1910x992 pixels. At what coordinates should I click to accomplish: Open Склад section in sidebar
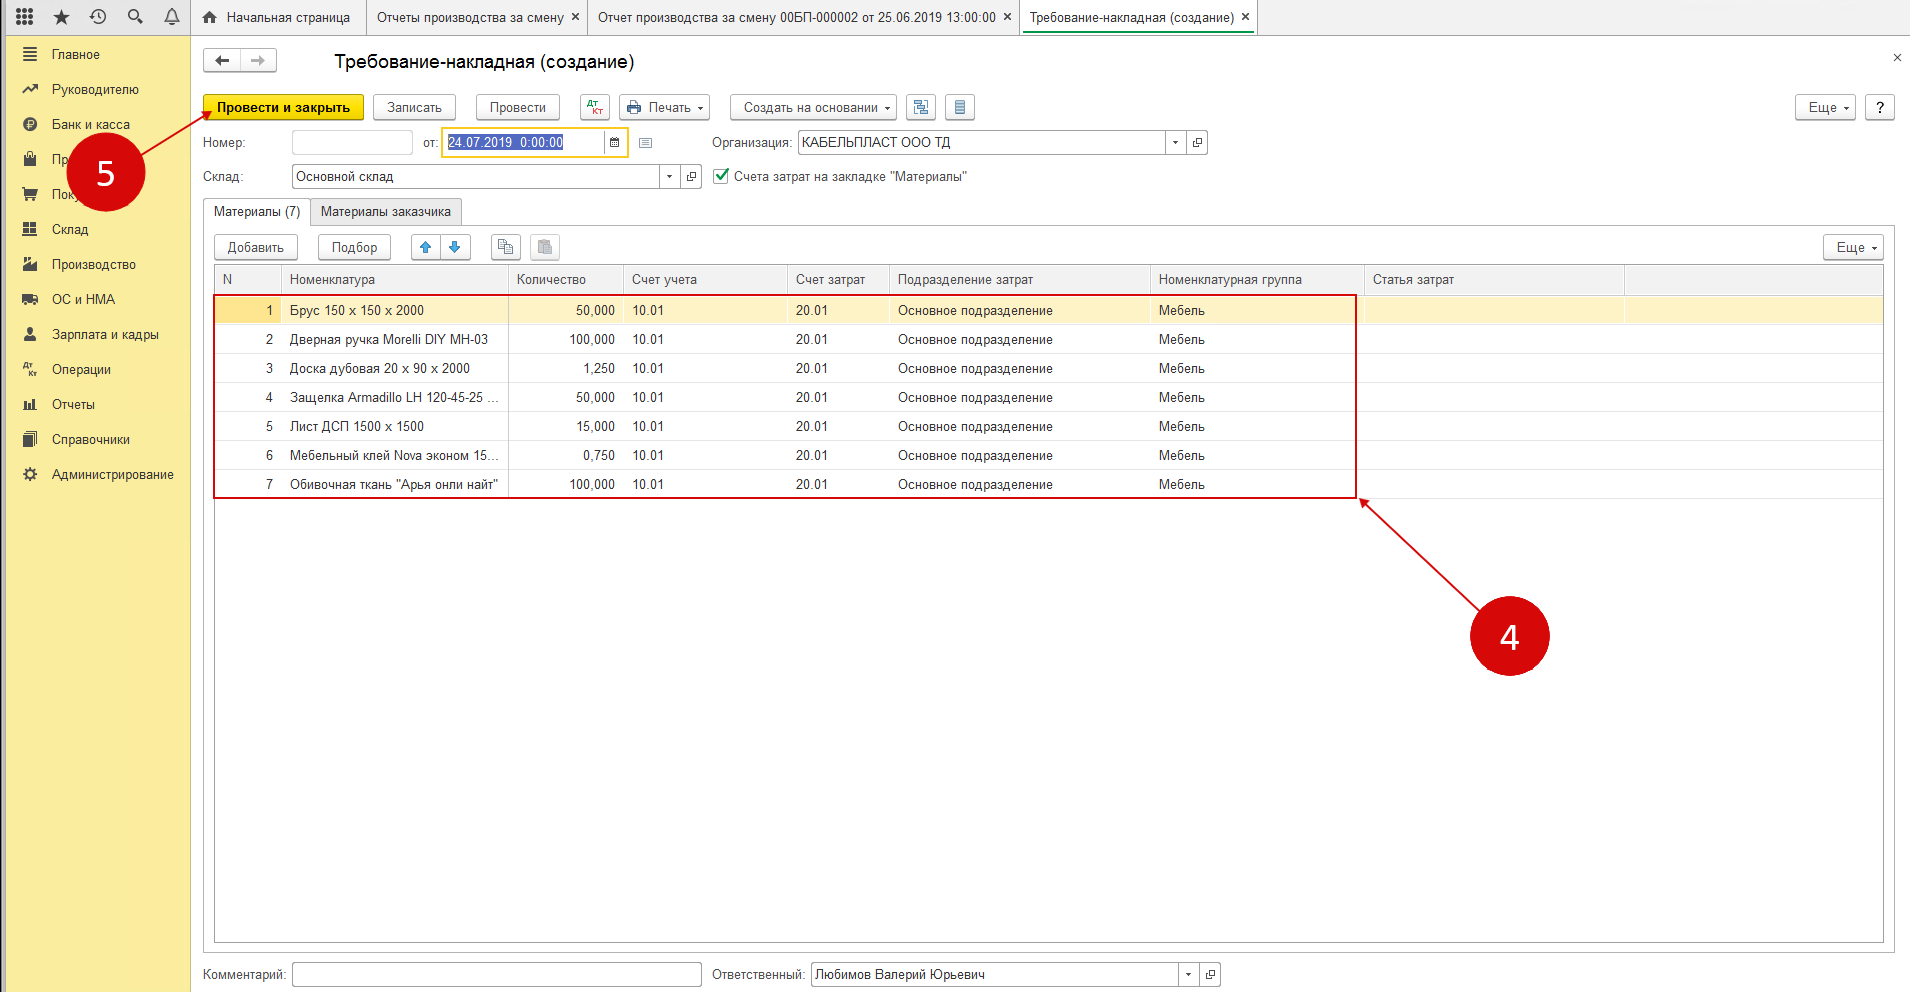tap(70, 229)
